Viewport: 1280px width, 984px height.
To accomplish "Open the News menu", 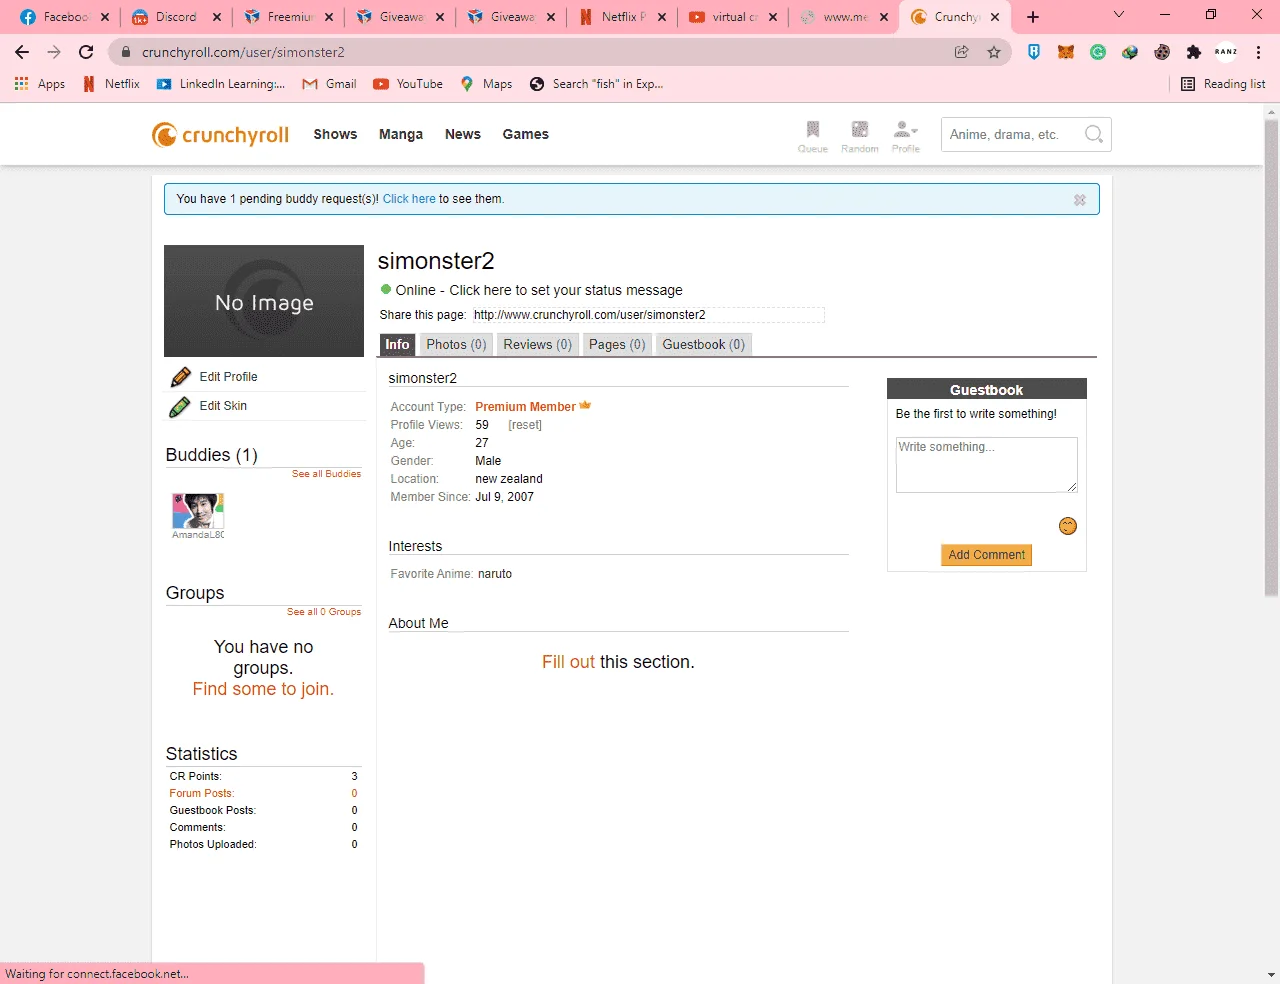I will (463, 134).
